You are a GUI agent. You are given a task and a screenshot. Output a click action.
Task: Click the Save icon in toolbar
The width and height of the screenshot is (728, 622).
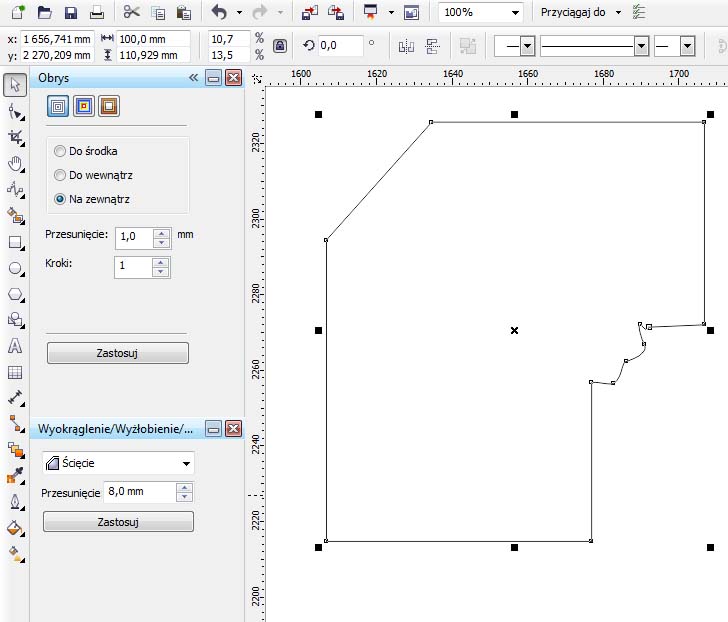click(71, 13)
